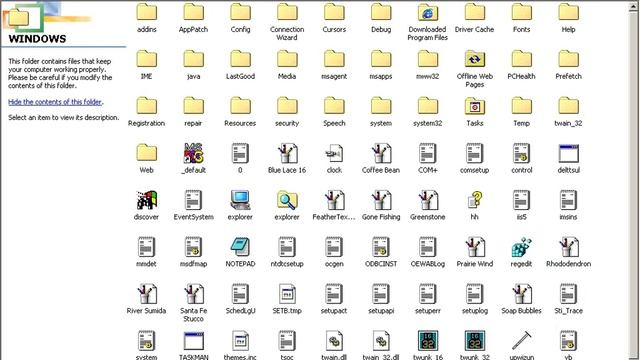Open the Driver Cache folder
The height and width of the screenshot is (360, 640).
[474, 13]
